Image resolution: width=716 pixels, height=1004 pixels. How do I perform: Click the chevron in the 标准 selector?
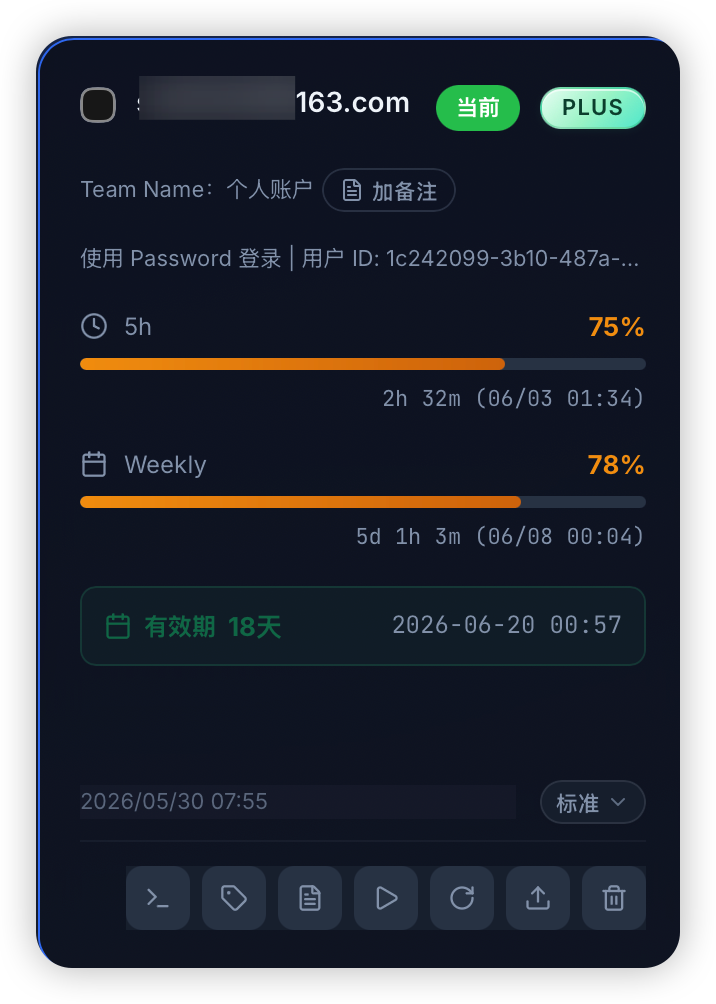(x=618, y=802)
